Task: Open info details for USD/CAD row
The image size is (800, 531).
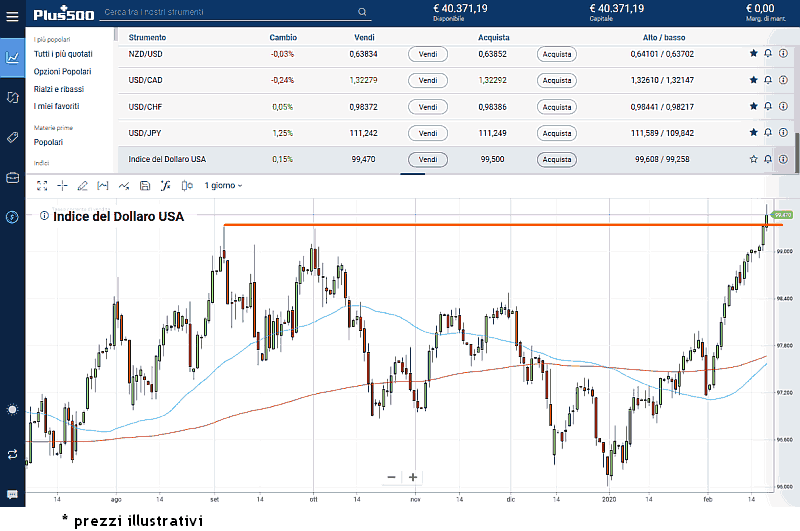Action: 783,80
